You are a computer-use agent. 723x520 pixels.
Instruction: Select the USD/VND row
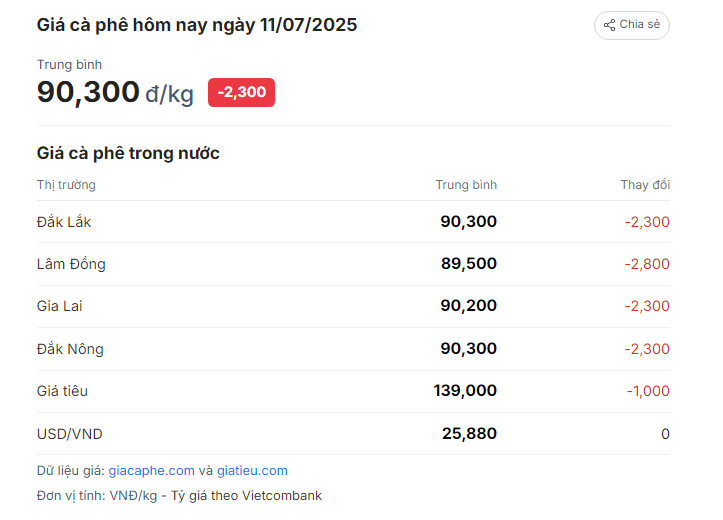point(353,434)
